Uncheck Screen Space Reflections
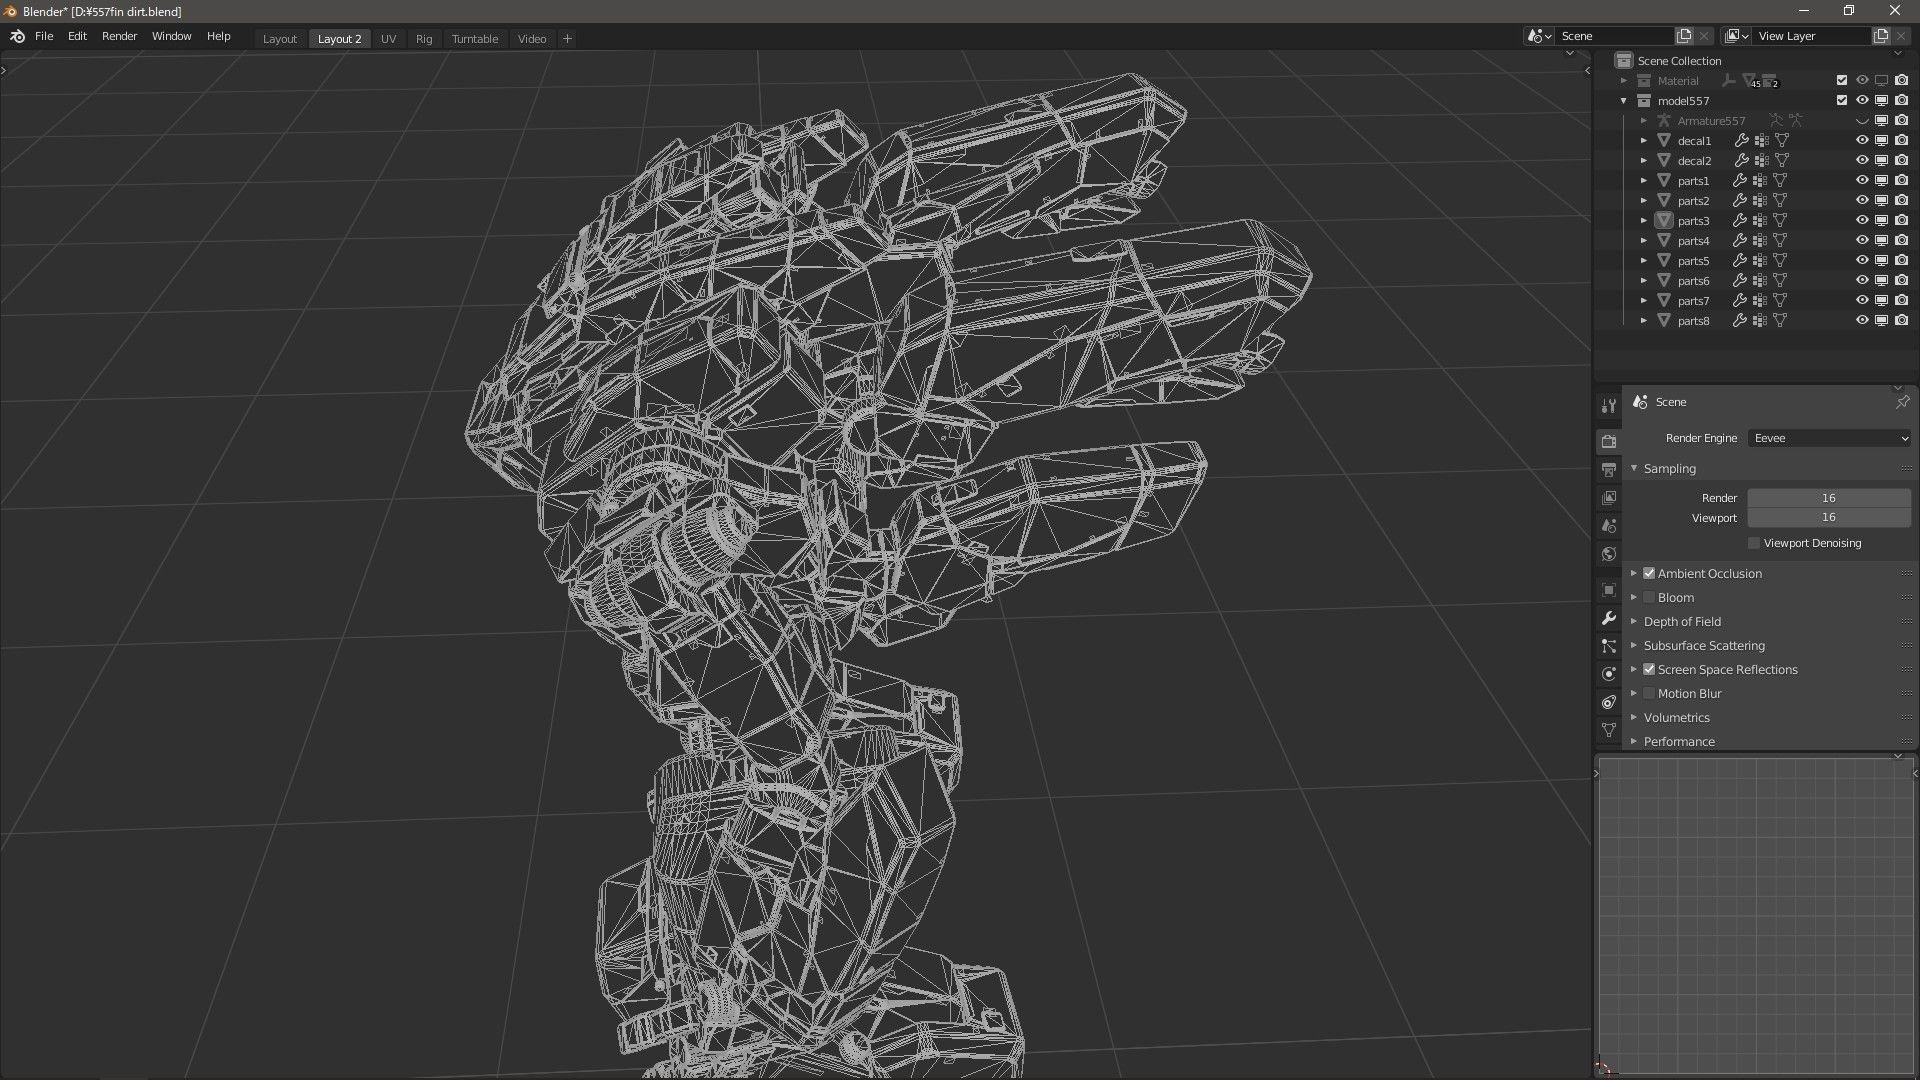Screen dimensions: 1920x1080 pyautogui.click(x=1649, y=669)
